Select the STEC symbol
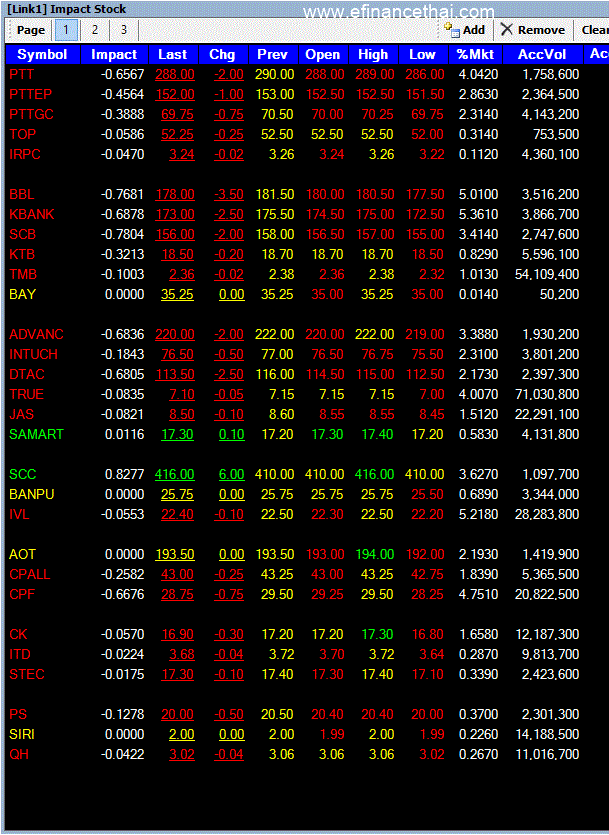The height and width of the screenshot is (835, 609). [x=27, y=674]
